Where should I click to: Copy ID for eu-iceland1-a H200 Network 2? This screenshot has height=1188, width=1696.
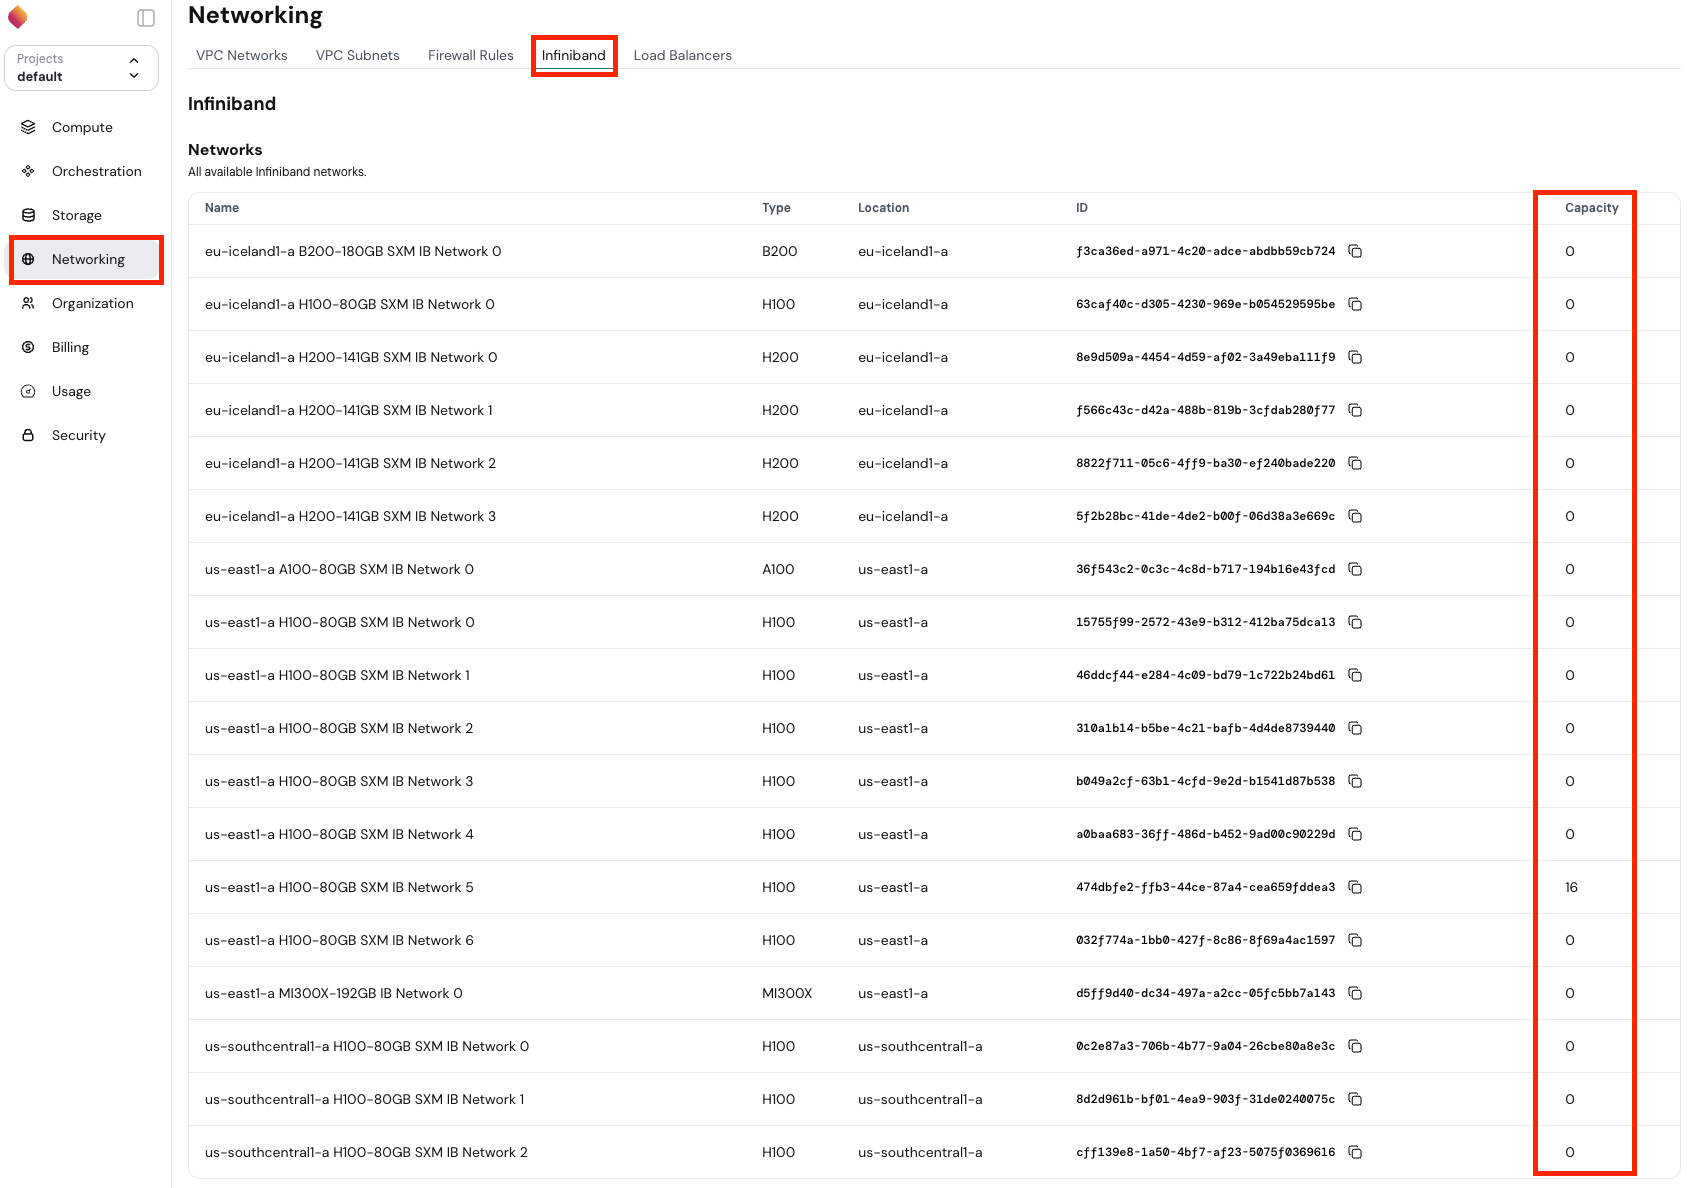(x=1355, y=463)
